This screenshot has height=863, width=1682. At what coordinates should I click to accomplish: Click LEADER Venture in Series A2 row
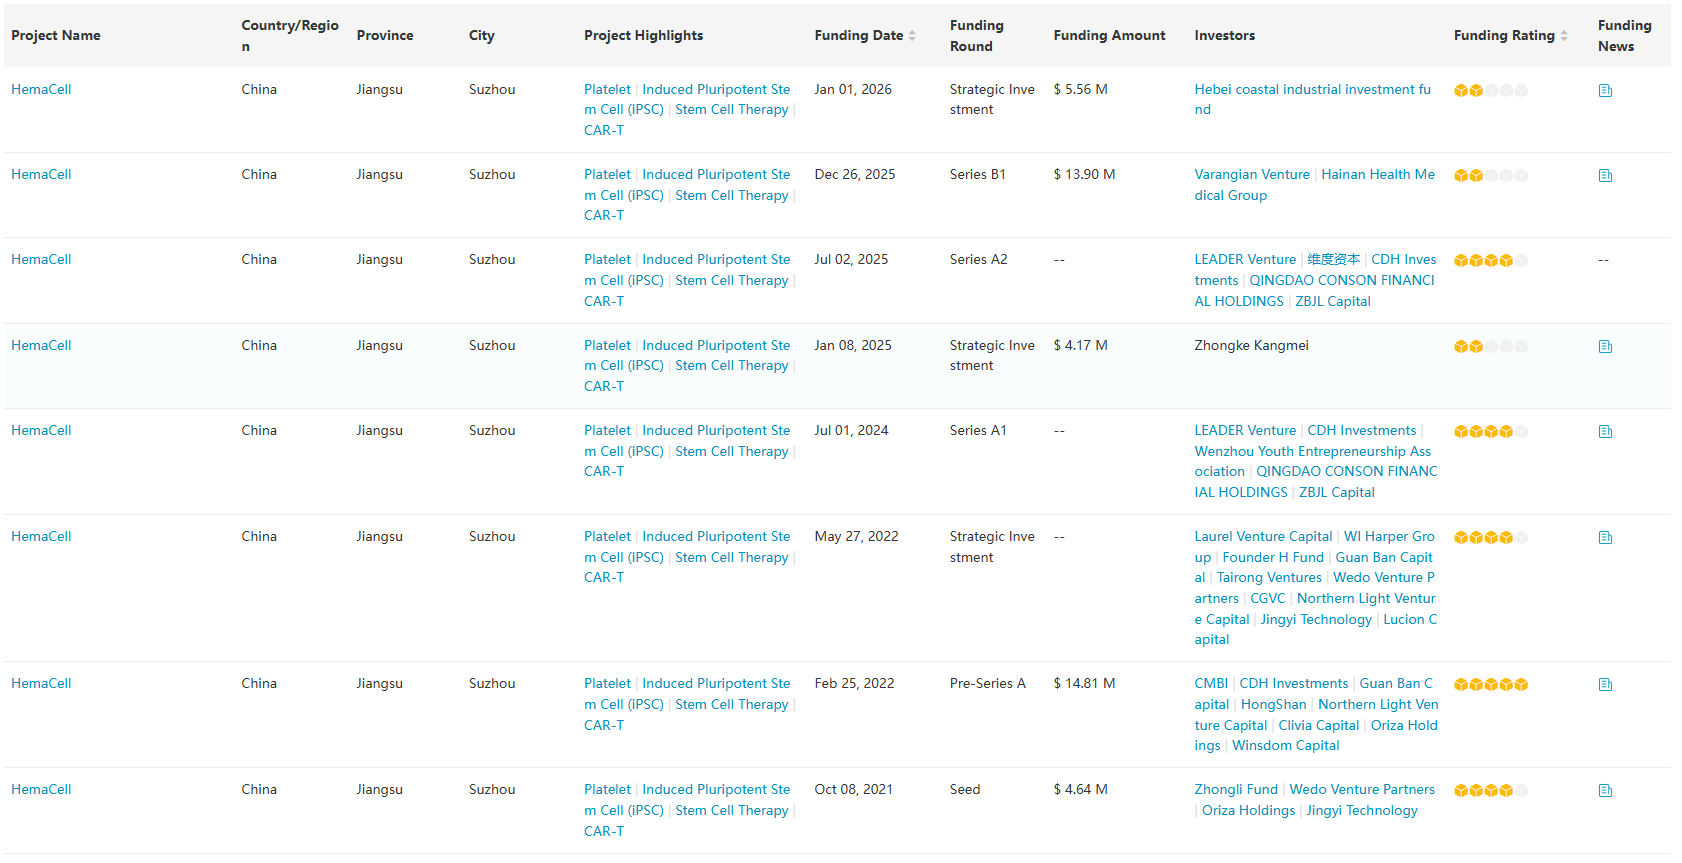(x=1244, y=259)
